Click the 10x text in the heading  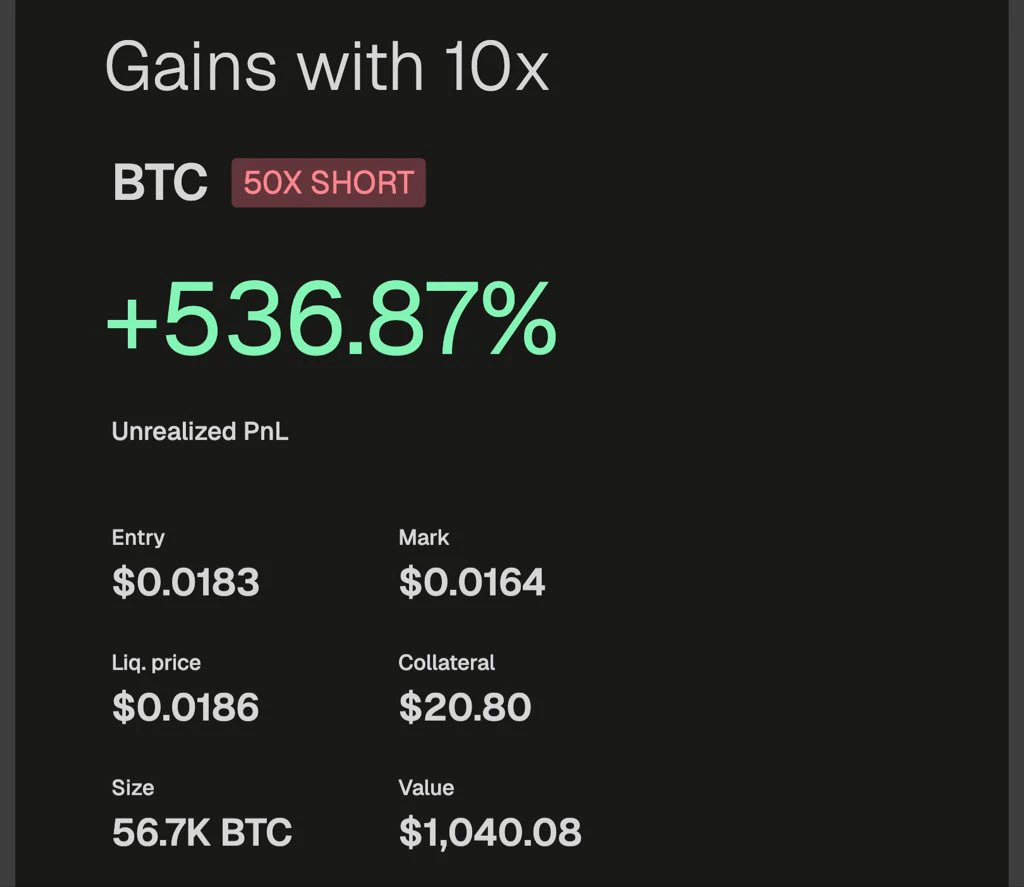coord(496,67)
